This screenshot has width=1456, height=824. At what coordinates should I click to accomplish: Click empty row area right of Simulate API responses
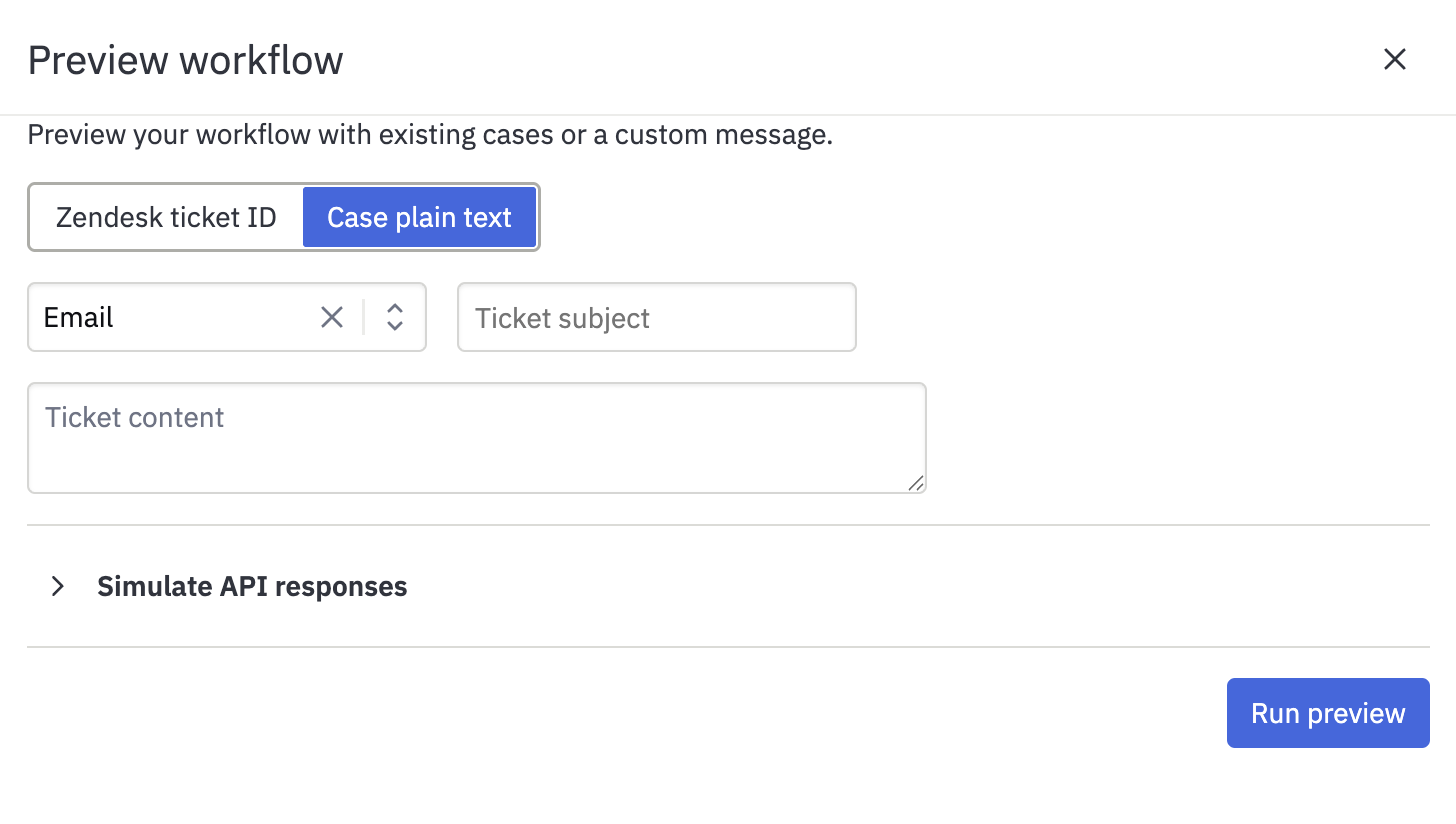click(918, 586)
